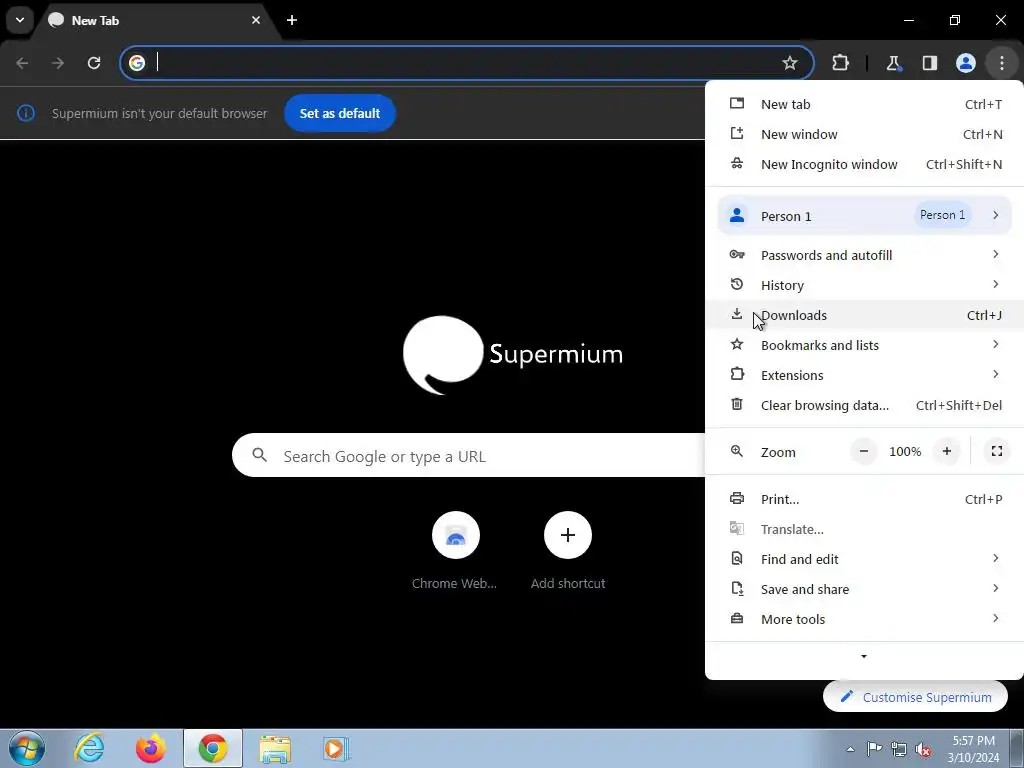
Task: Click the 100% zoom value
Action: click(x=905, y=451)
